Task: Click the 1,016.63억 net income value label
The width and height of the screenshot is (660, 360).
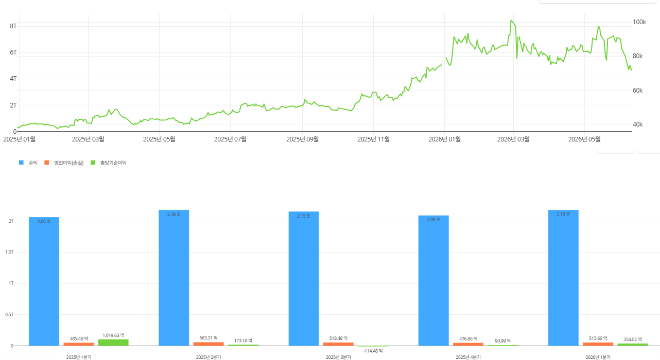Action: point(113,336)
